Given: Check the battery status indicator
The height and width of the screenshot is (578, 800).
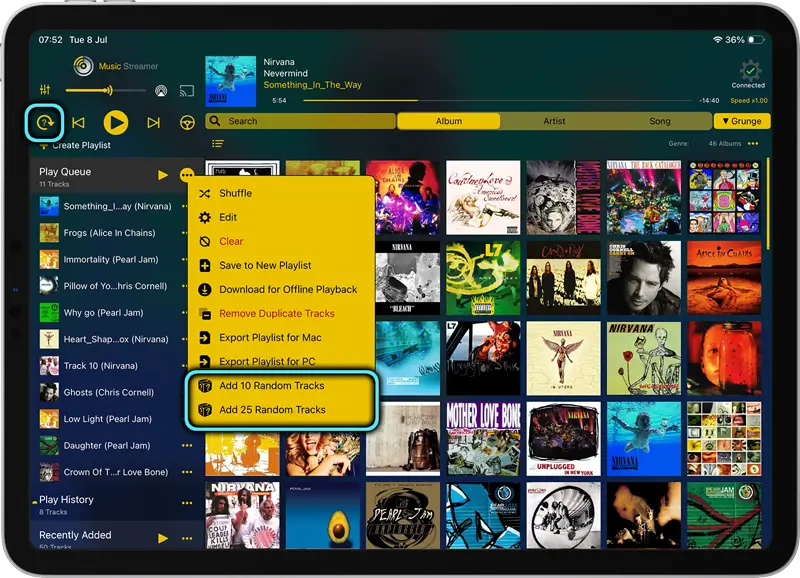Looking at the screenshot, I should (x=756, y=40).
